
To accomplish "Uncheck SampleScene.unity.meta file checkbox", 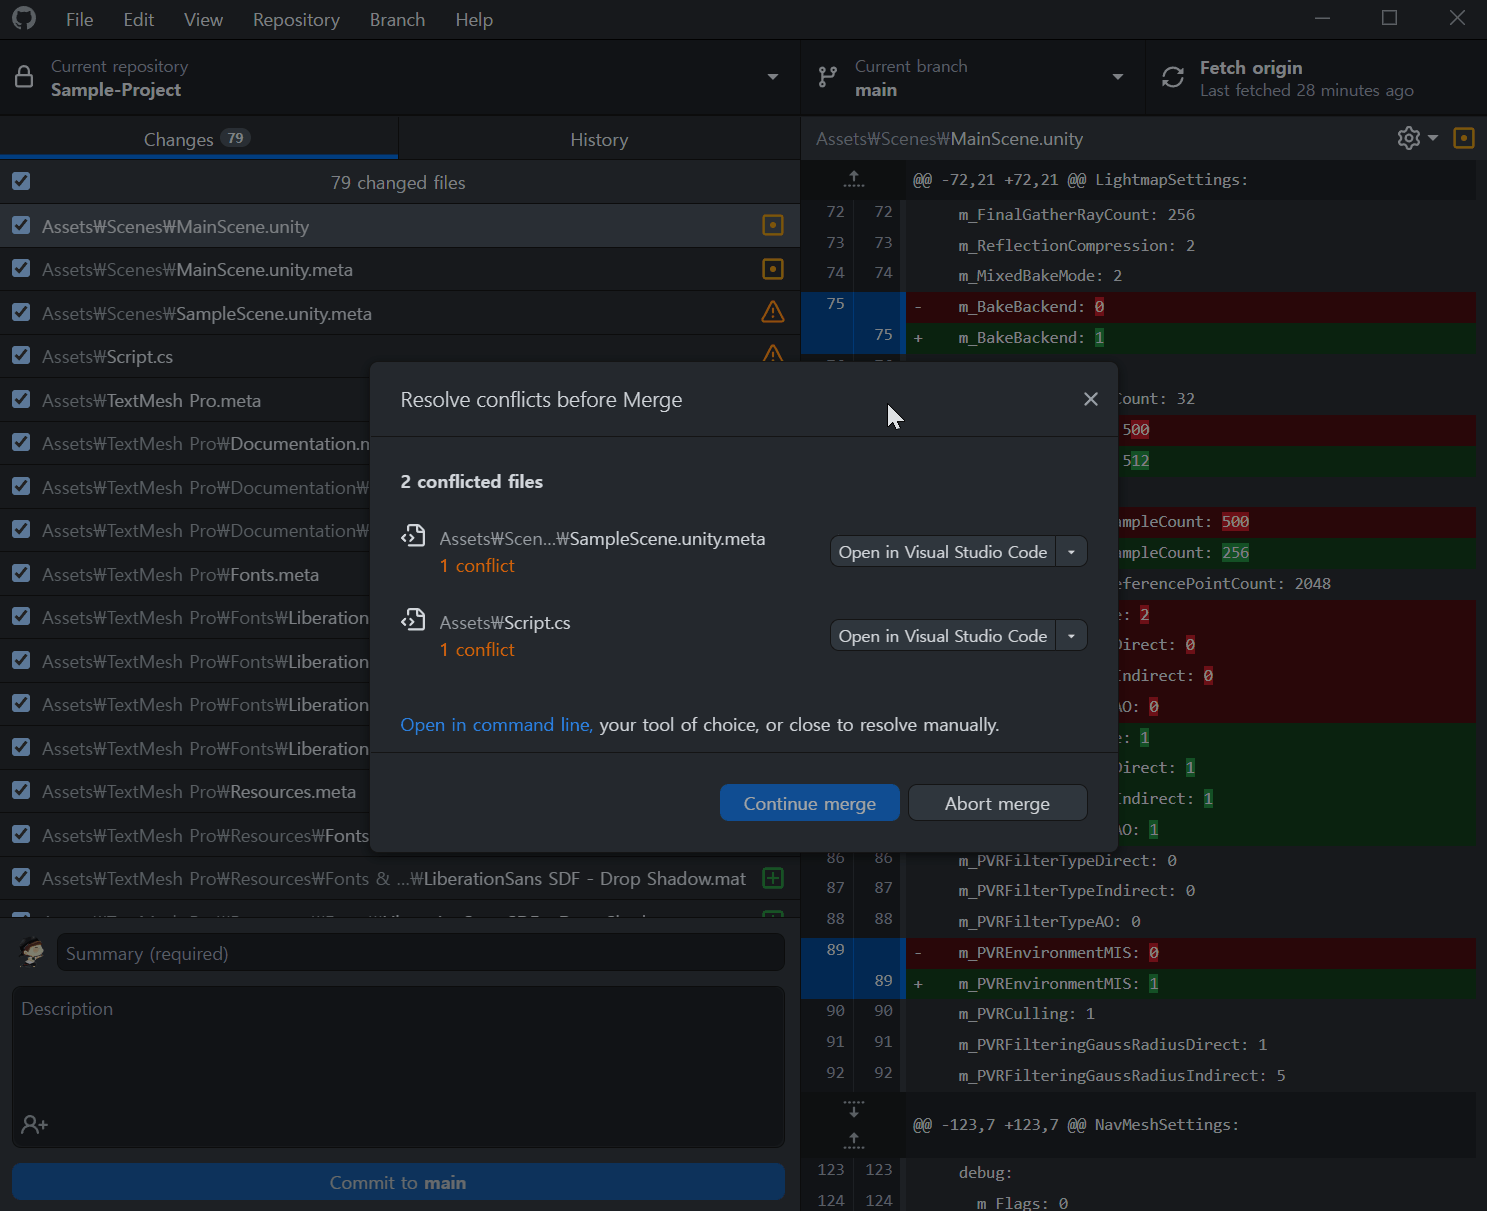I will [21, 312].
